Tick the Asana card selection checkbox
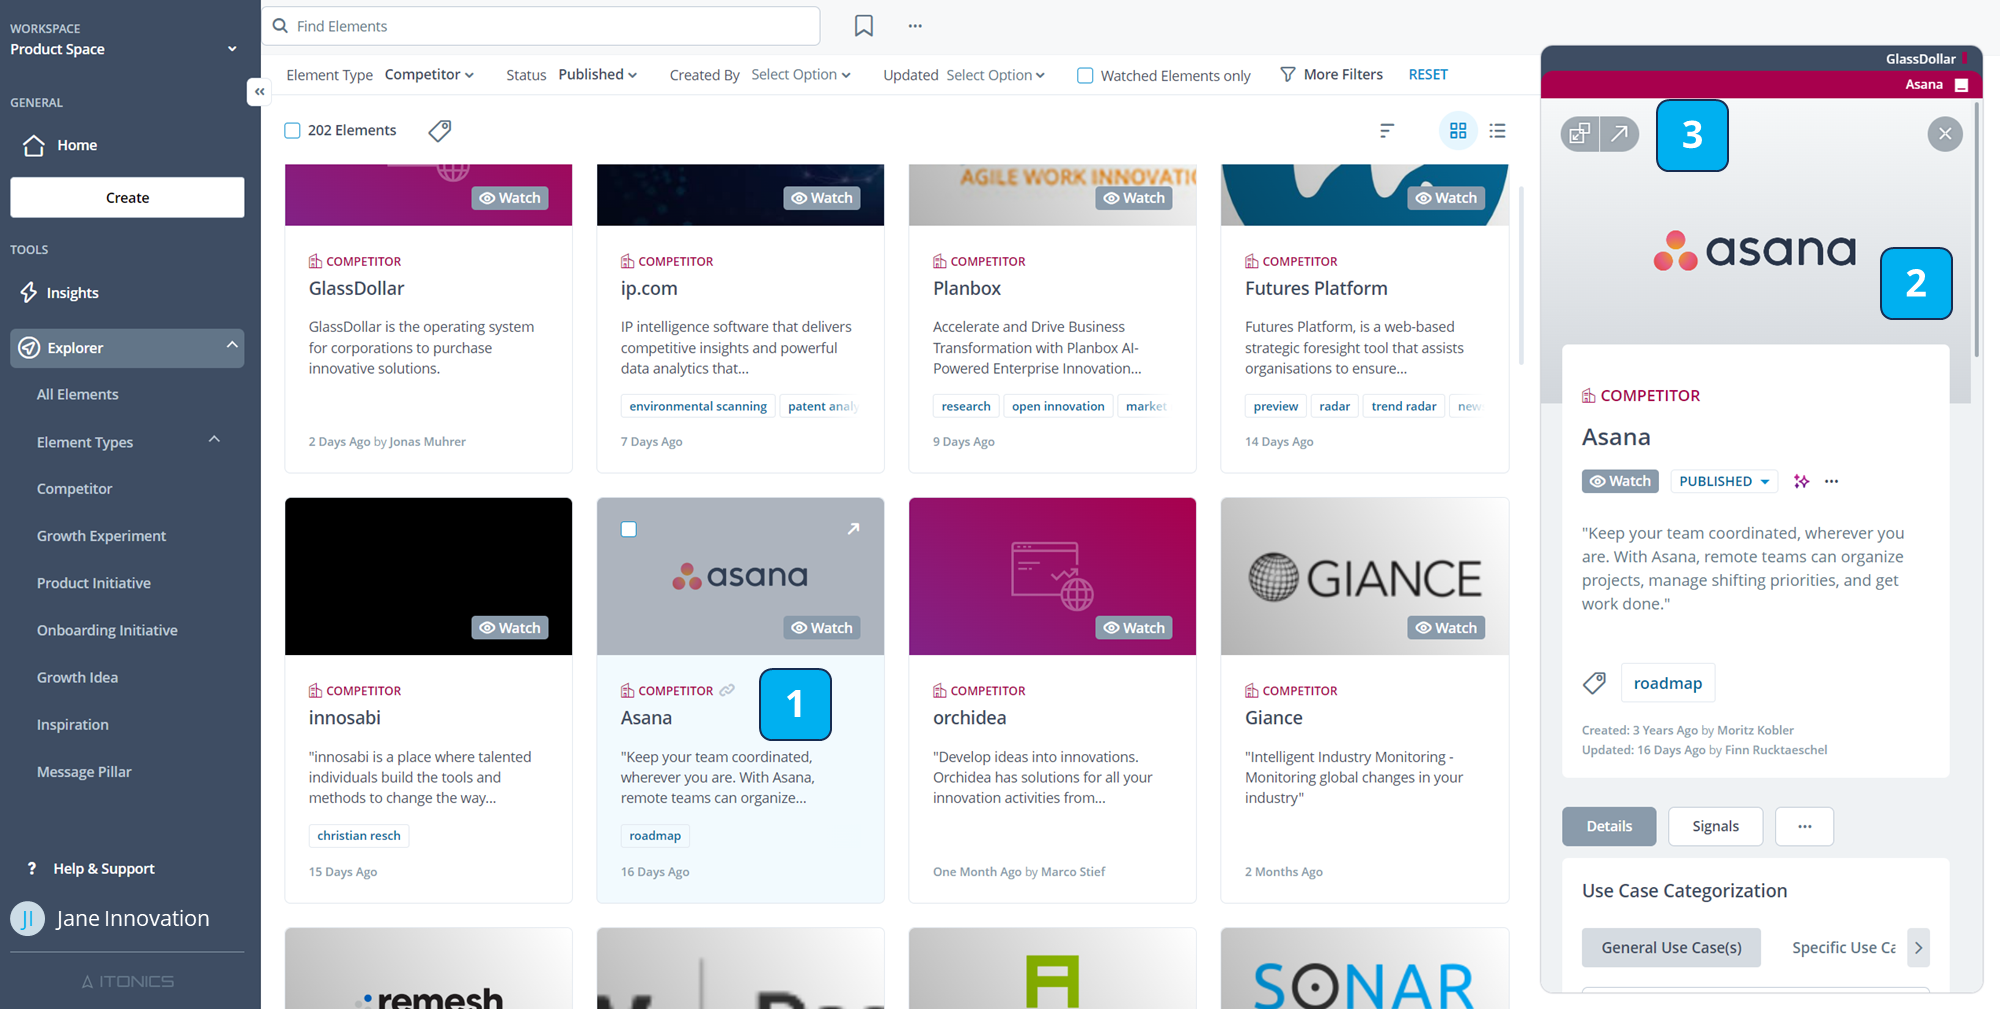Viewport: 2000px width, 1009px height. (629, 529)
